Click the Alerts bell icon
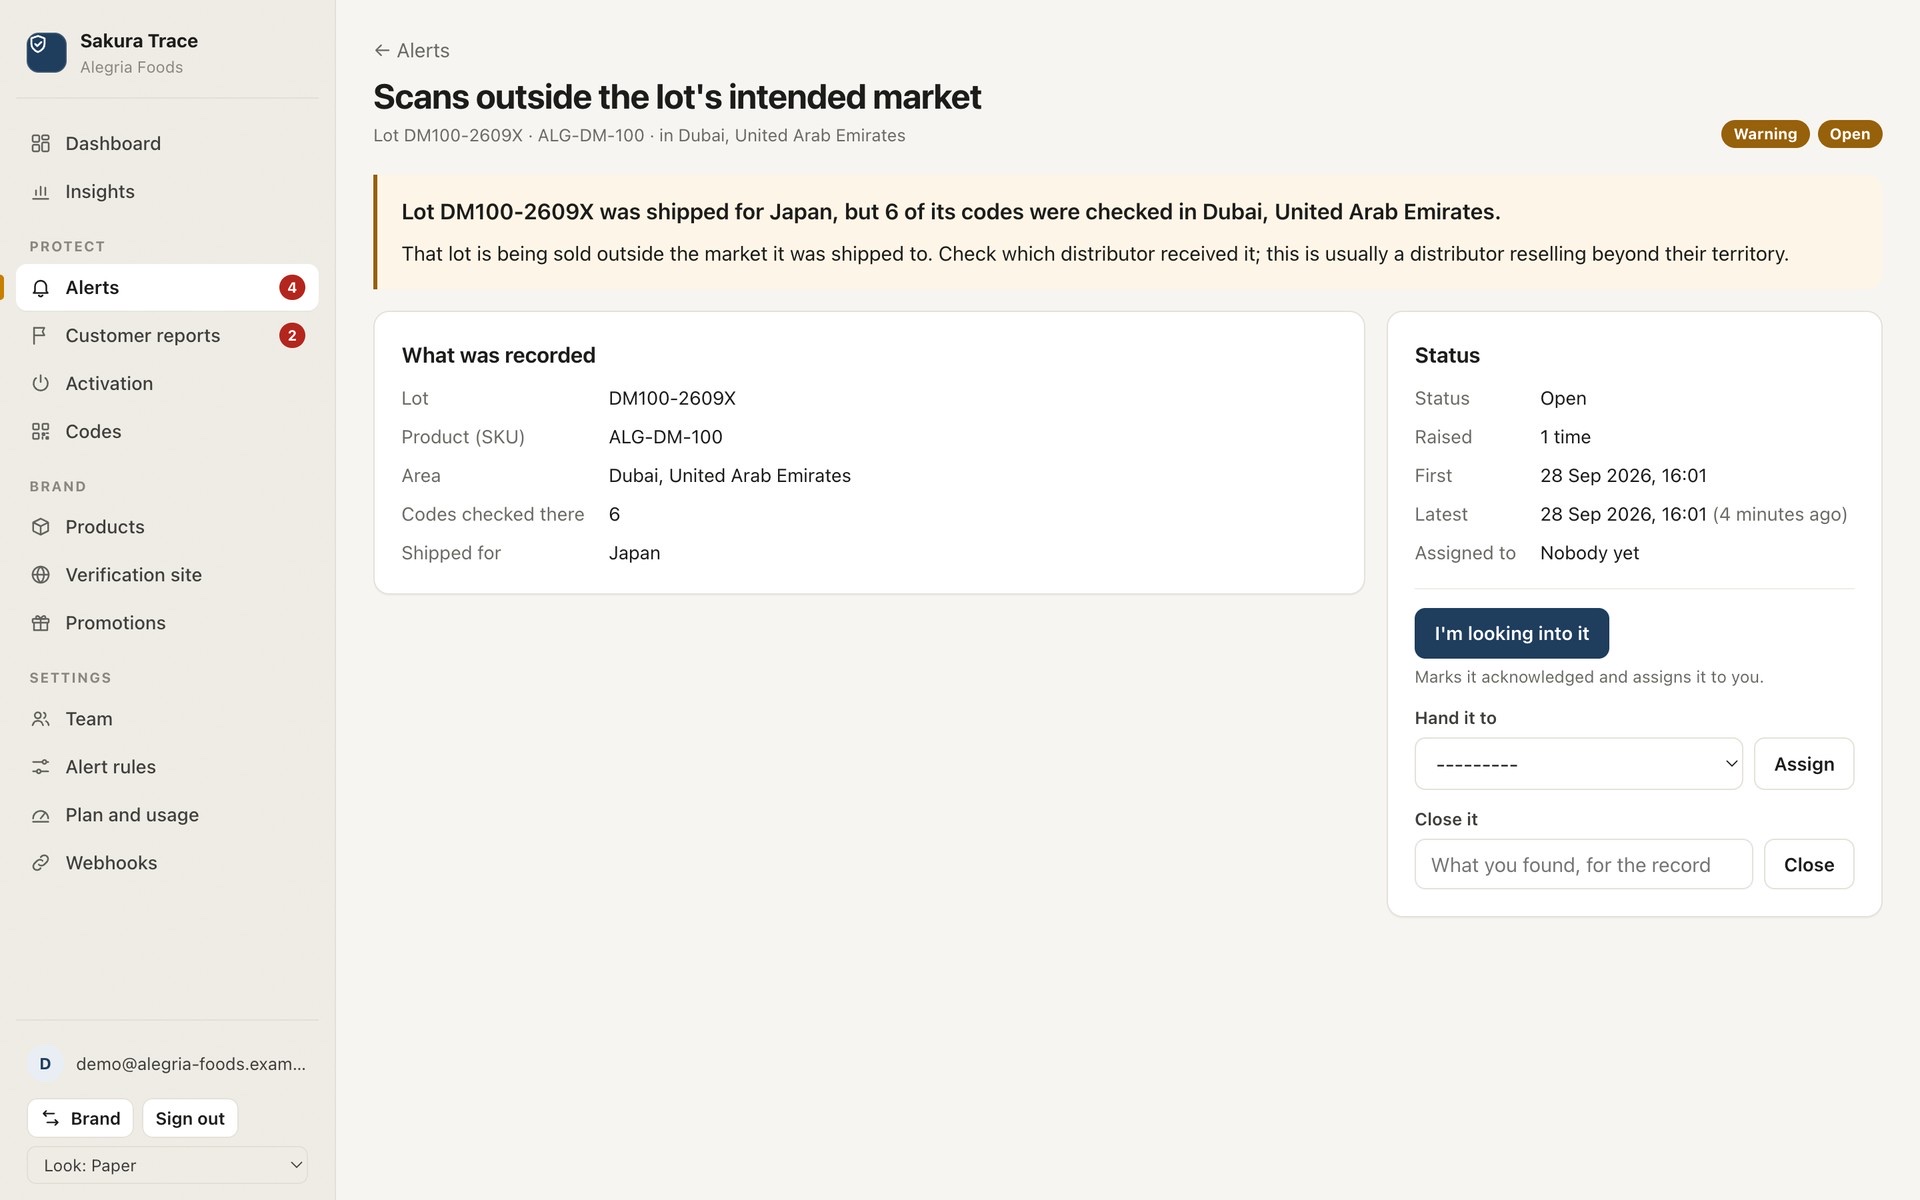Viewport: 1920px width, 1200px height. (40, 288)
